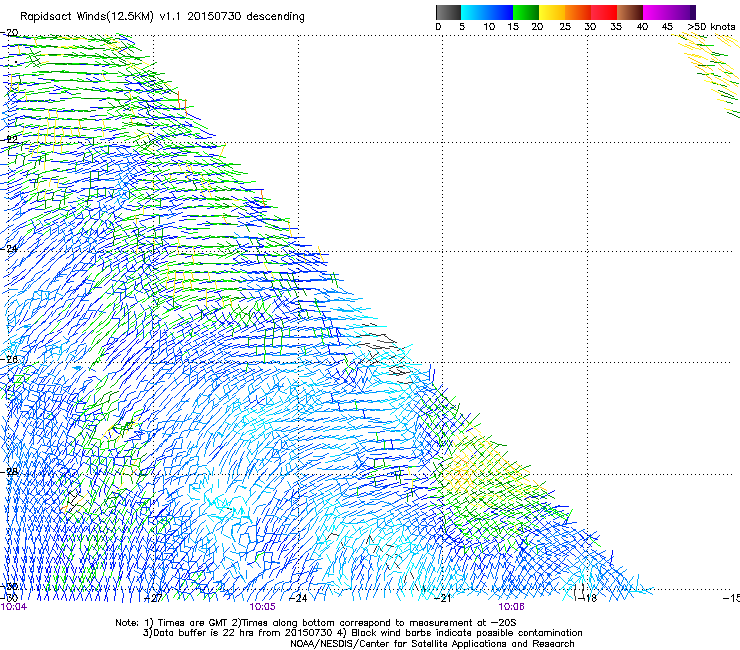Click the gray 0-5 knots color bar segment
This screenshot has width=740, height=650.
[x=448, y=12]
